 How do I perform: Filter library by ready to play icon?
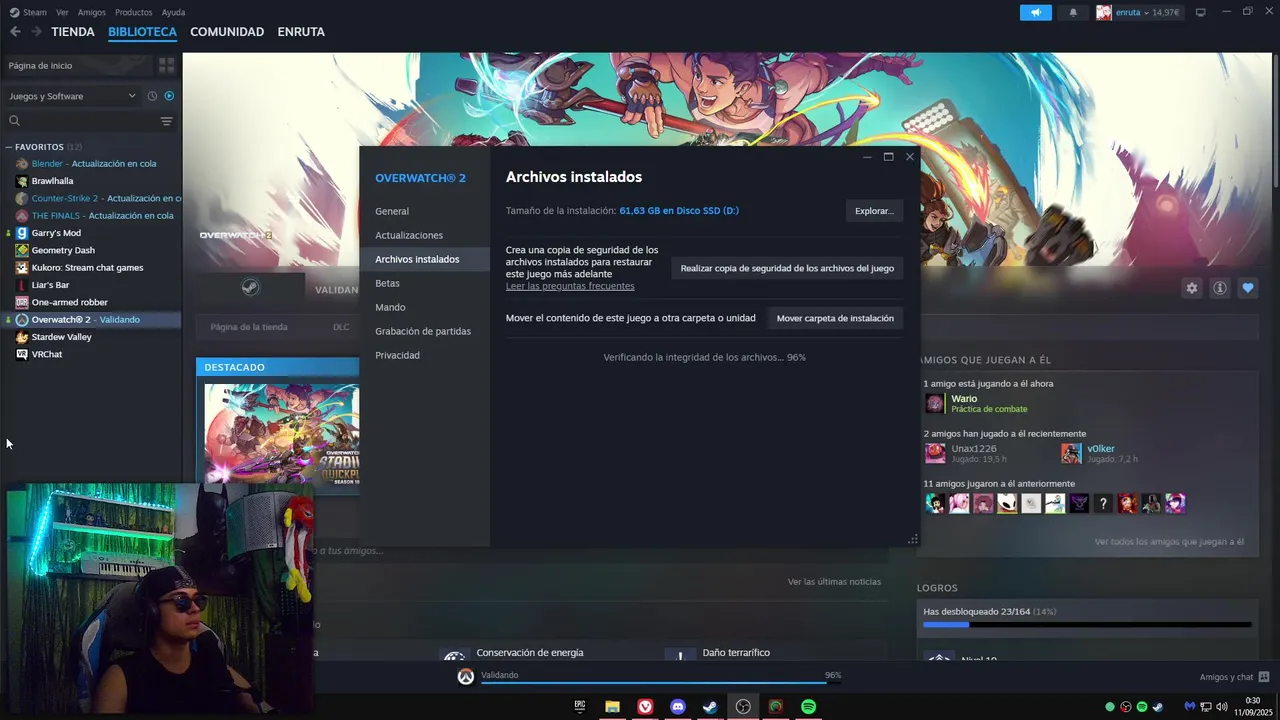click(169, 96)
